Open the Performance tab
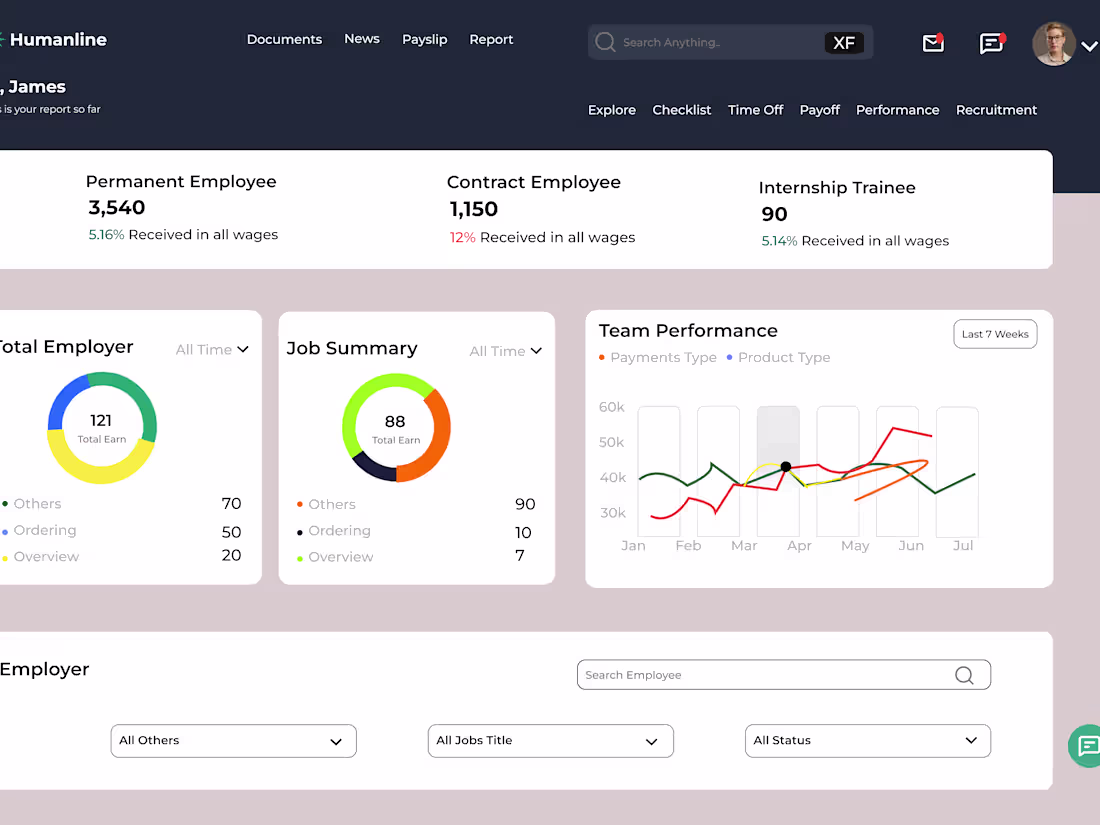The width and height of the screenshot is (1100, 825). (x=897, y=110)
